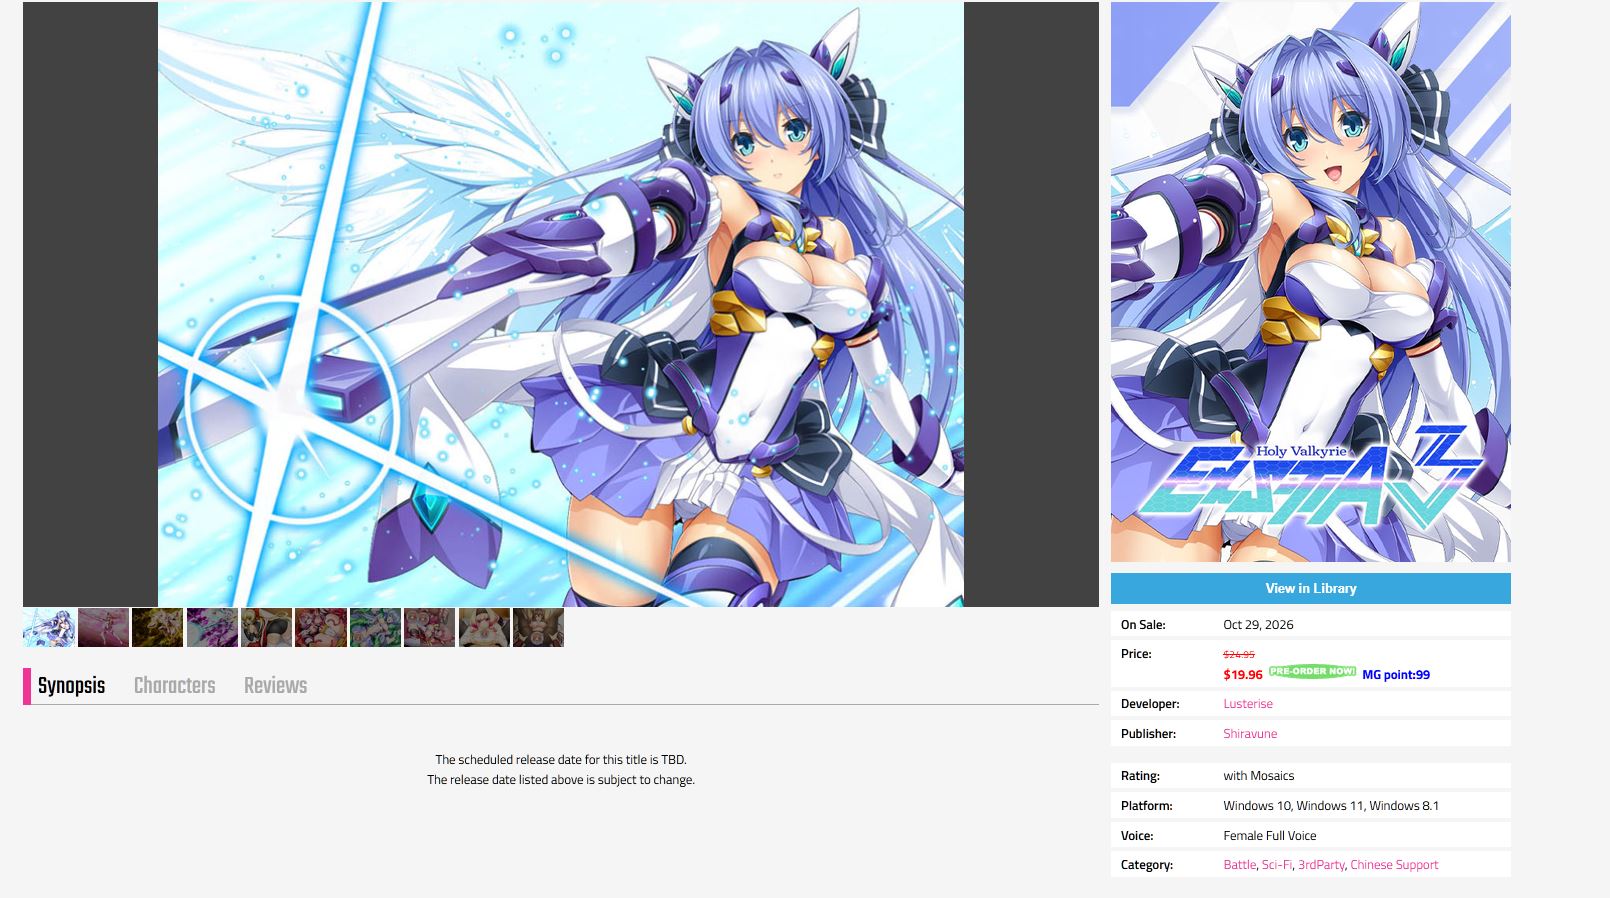Browse the Sci-Fi category link
The width and height of the screenshot is (1610, 898).
tap(1276, 864)
